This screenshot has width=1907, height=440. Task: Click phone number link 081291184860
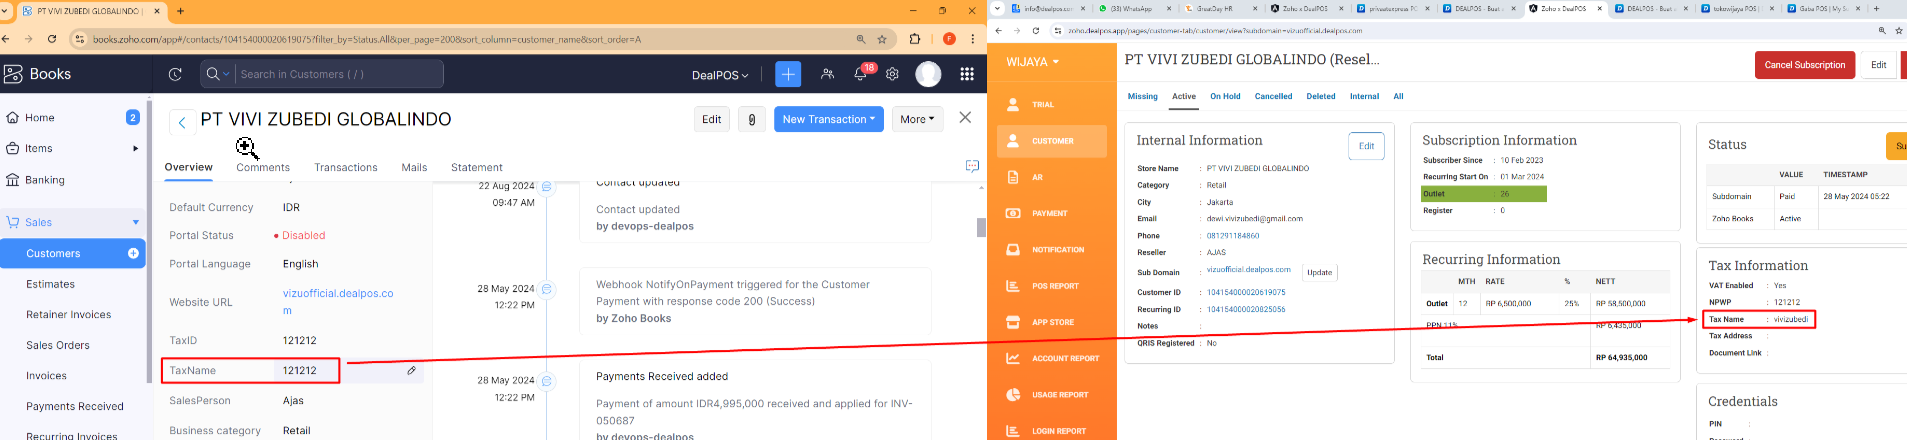click(1233, 236)
